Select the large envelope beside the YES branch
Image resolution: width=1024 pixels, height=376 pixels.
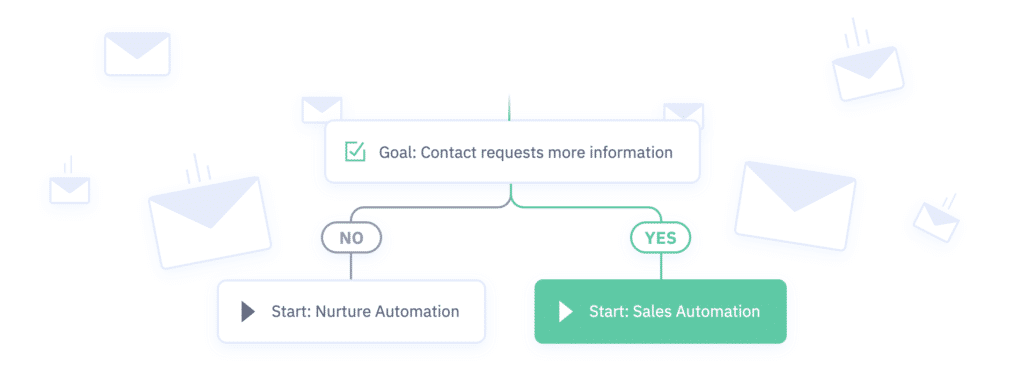pos(795,205)
